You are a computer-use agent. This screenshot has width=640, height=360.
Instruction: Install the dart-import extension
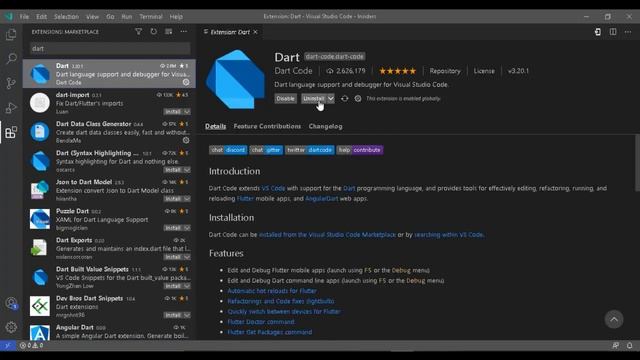[173, 111]
